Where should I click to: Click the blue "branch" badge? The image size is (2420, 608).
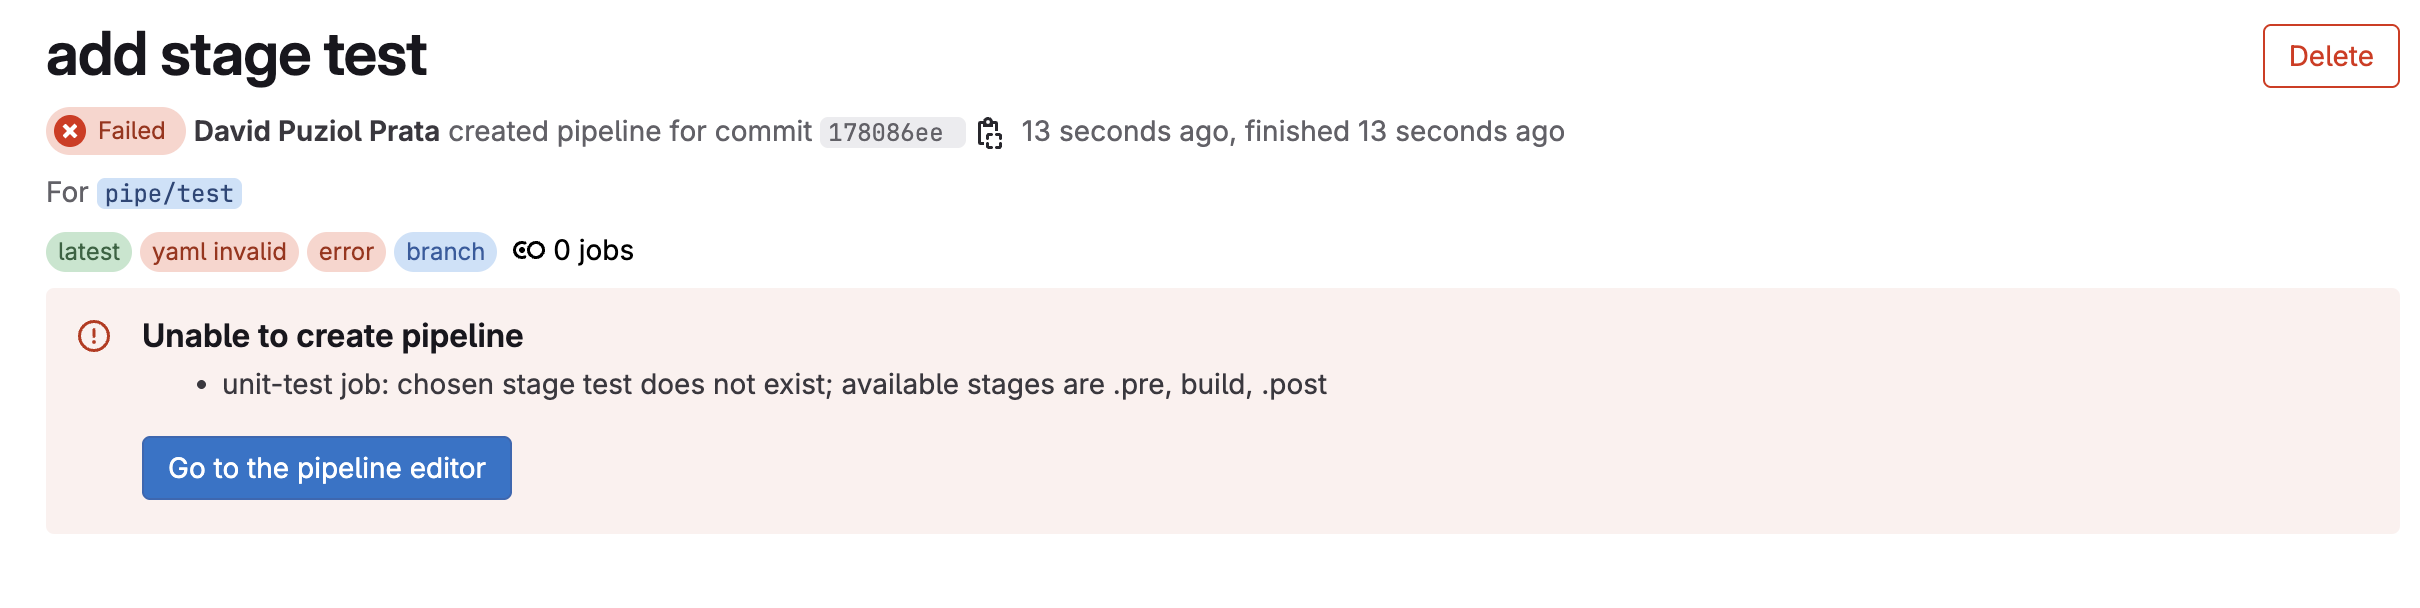(x=445, y=252)
